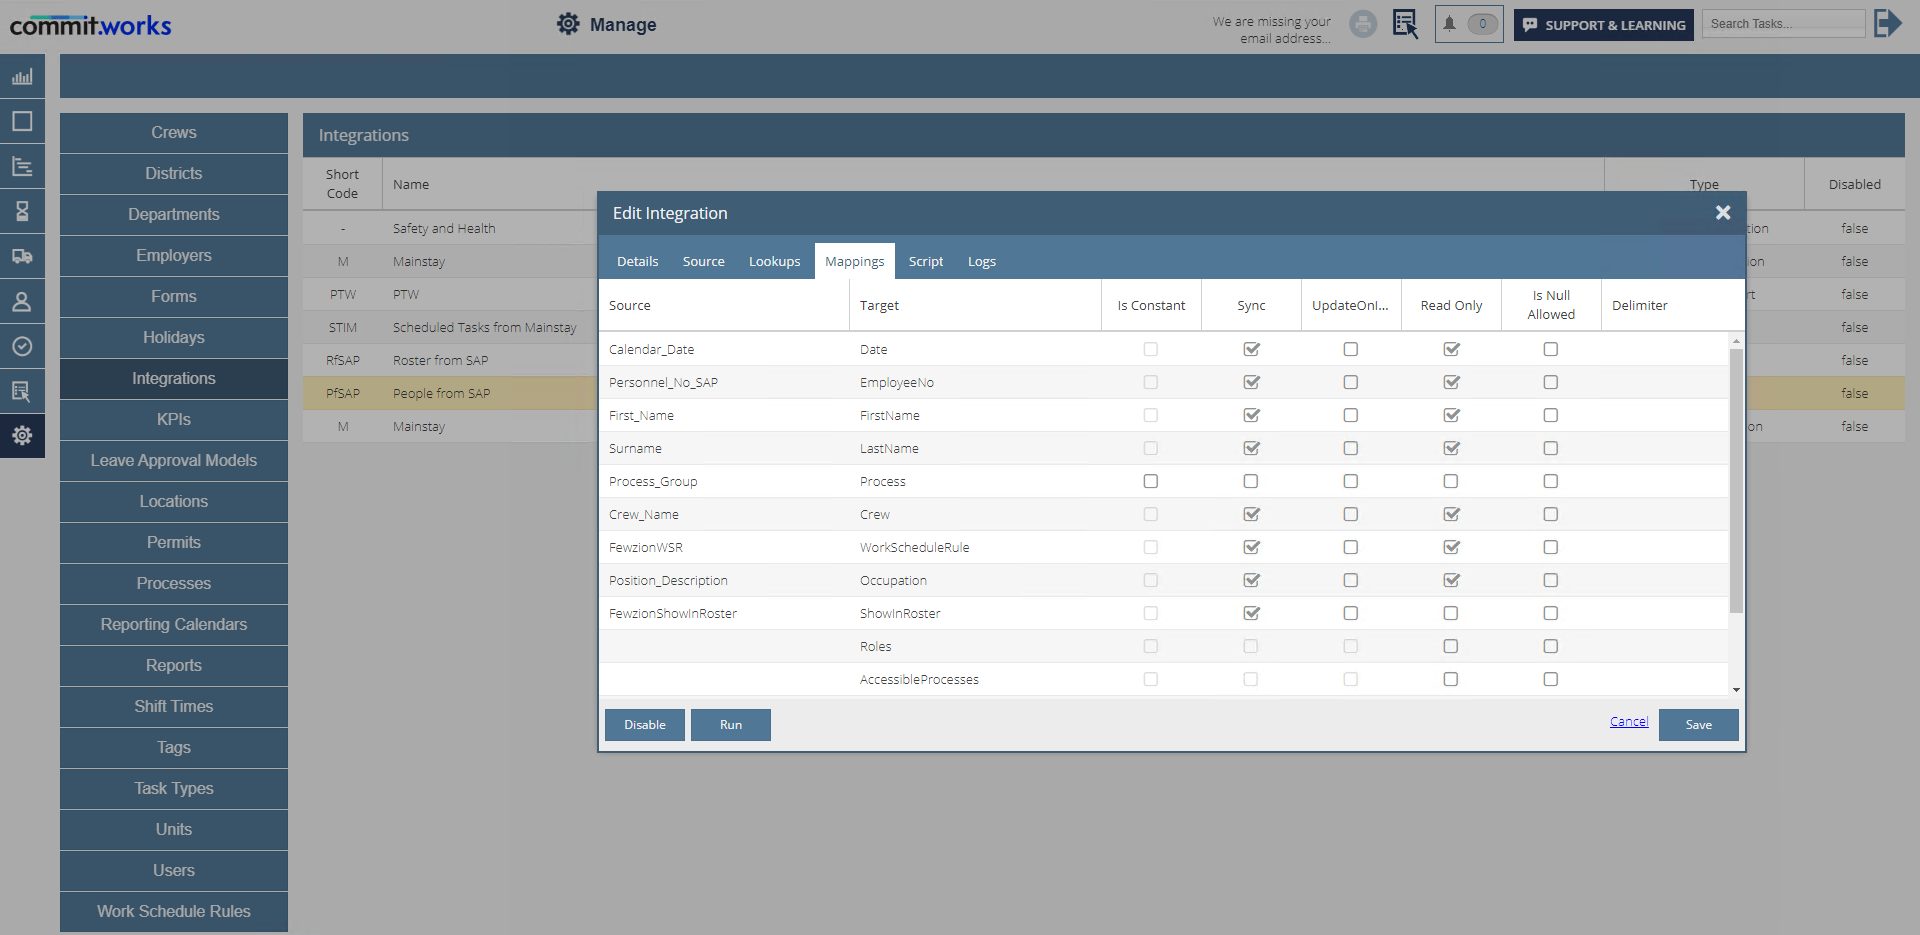The height and width of the screenshot is (935, 1920).
Task: Click the mappings scrollbar up arrow
Action: point(1736,341)
